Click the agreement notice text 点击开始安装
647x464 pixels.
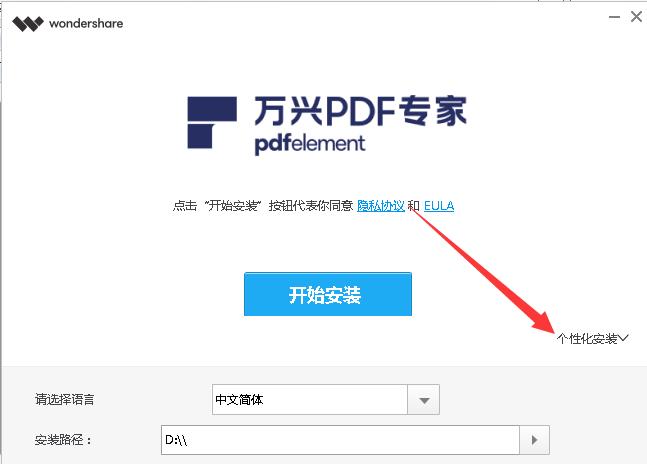point(263,205)
